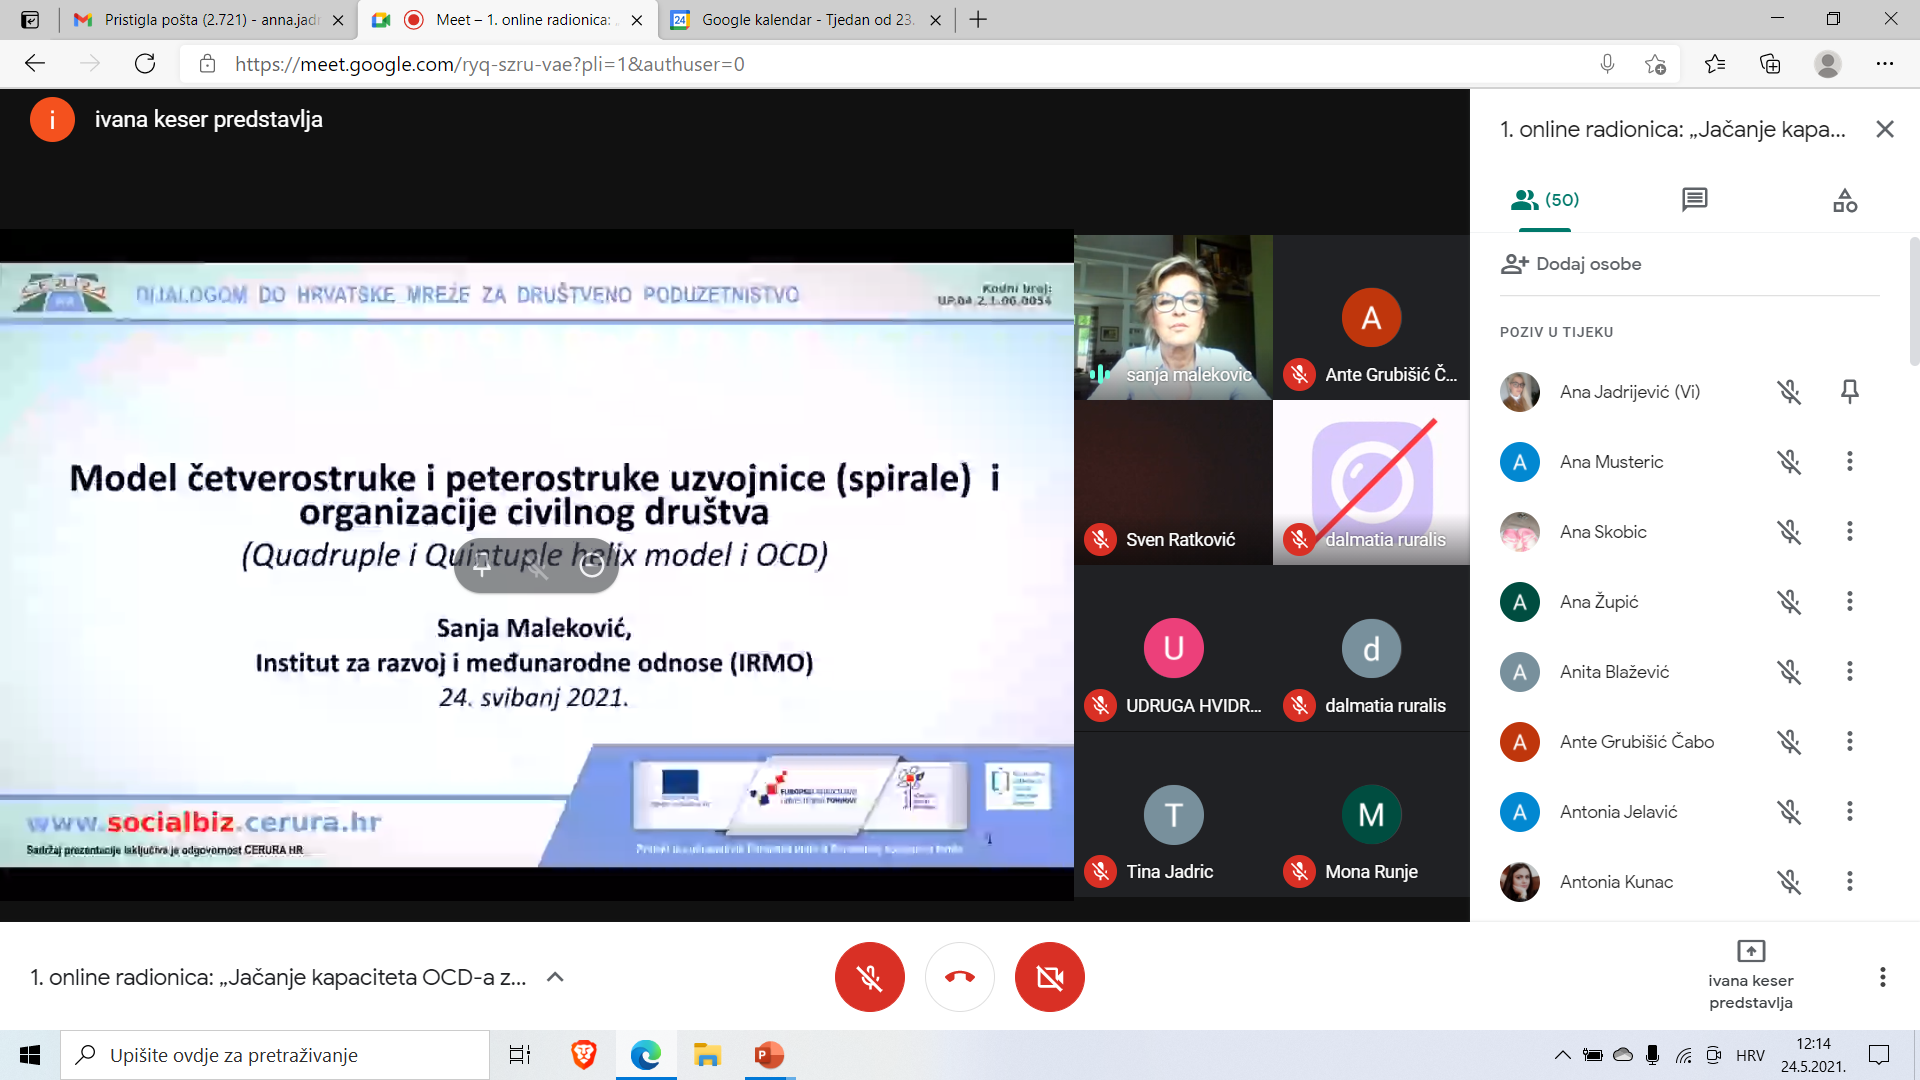The height and width of the screenshot is (1080, 1920).
Task: Click the red hang up call button
Action: 959,977
